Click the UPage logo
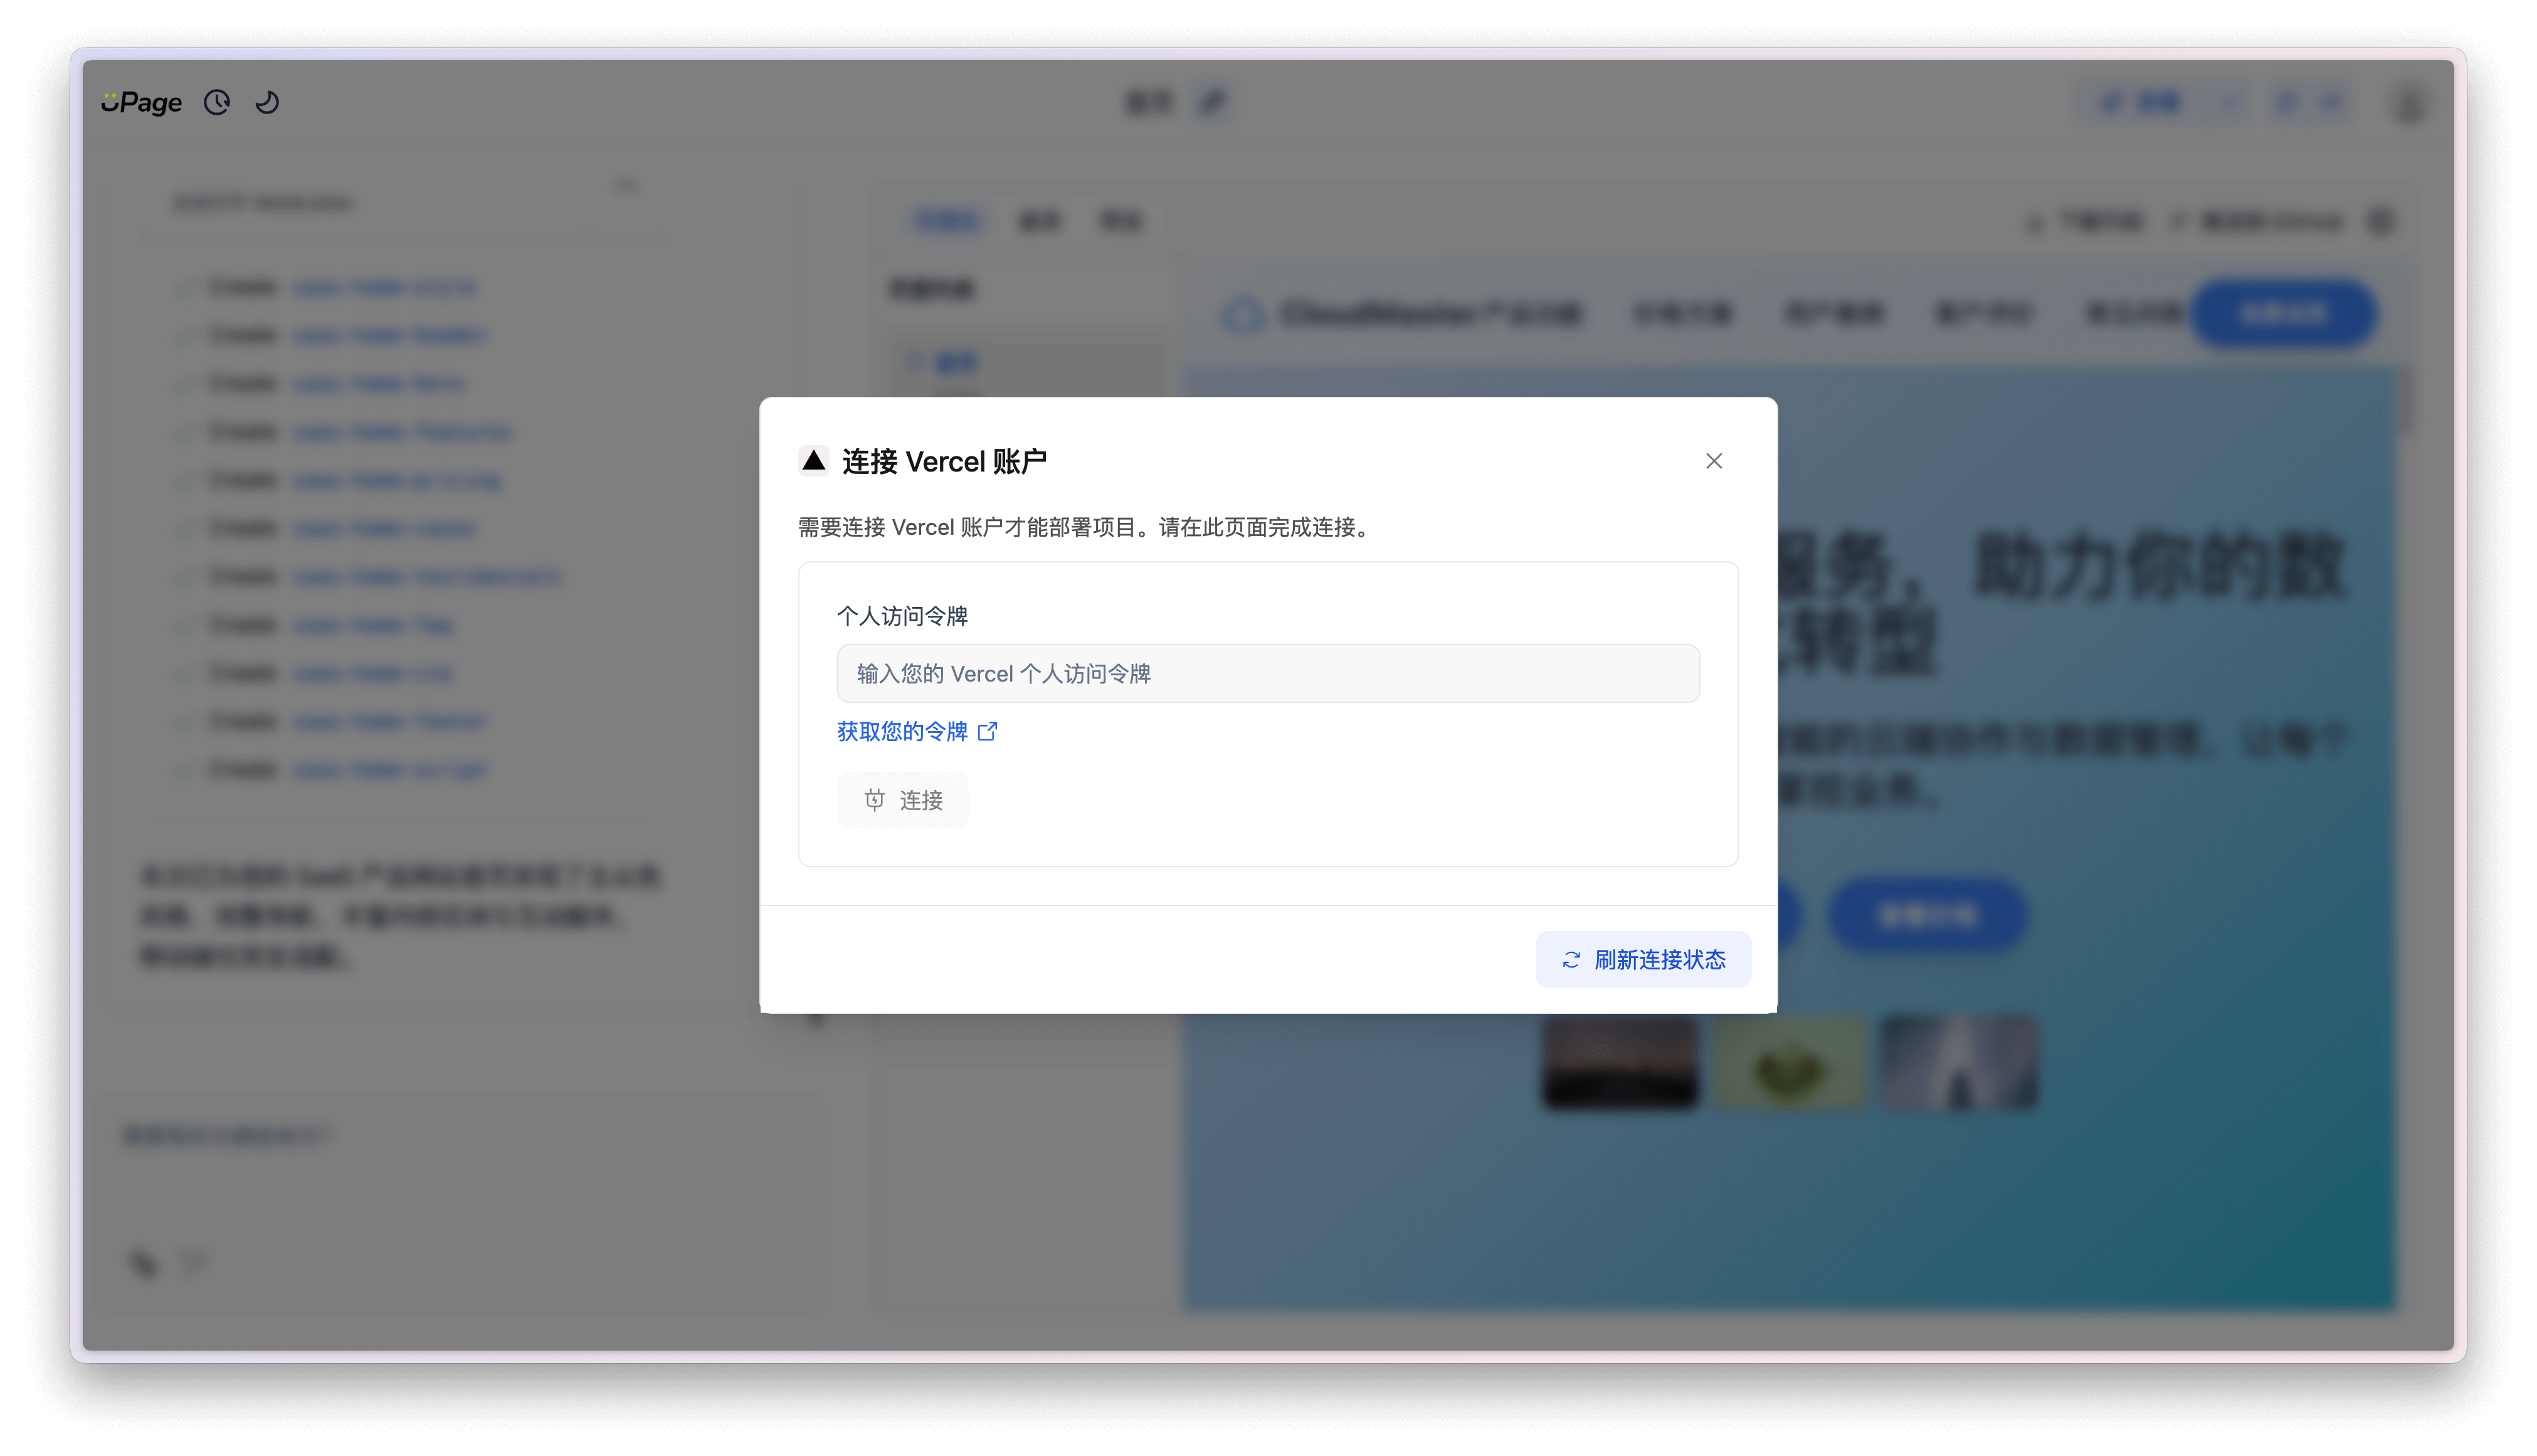2537x1456 pixels. tap(141, 102)
